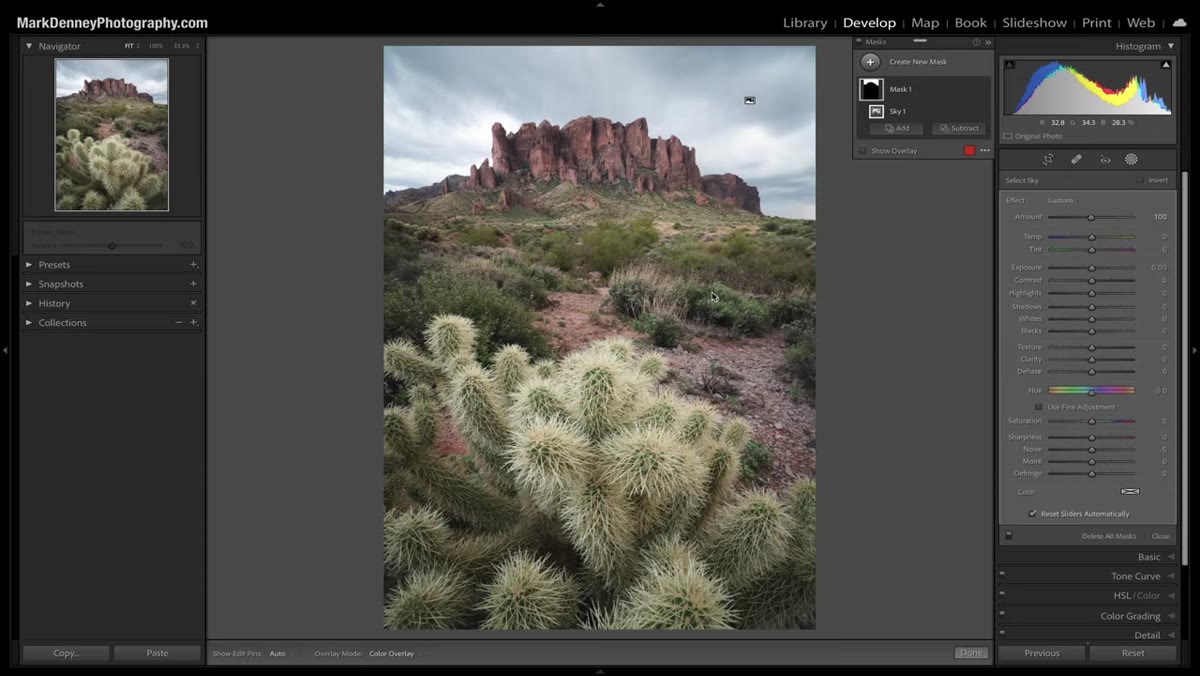Expand the Basic panel
This screenshot has height=676, width=1200.
[x=1171, y=557]
